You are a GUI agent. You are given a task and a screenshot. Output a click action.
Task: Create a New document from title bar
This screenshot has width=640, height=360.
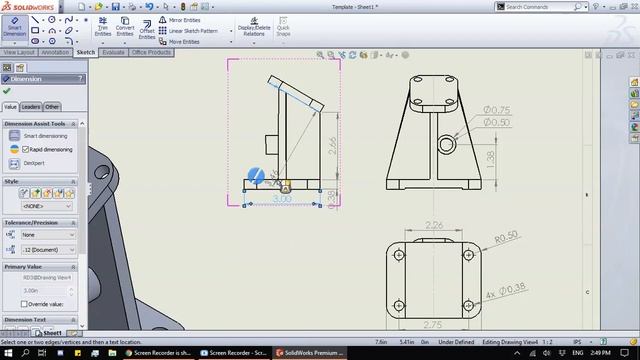[82, 7]
